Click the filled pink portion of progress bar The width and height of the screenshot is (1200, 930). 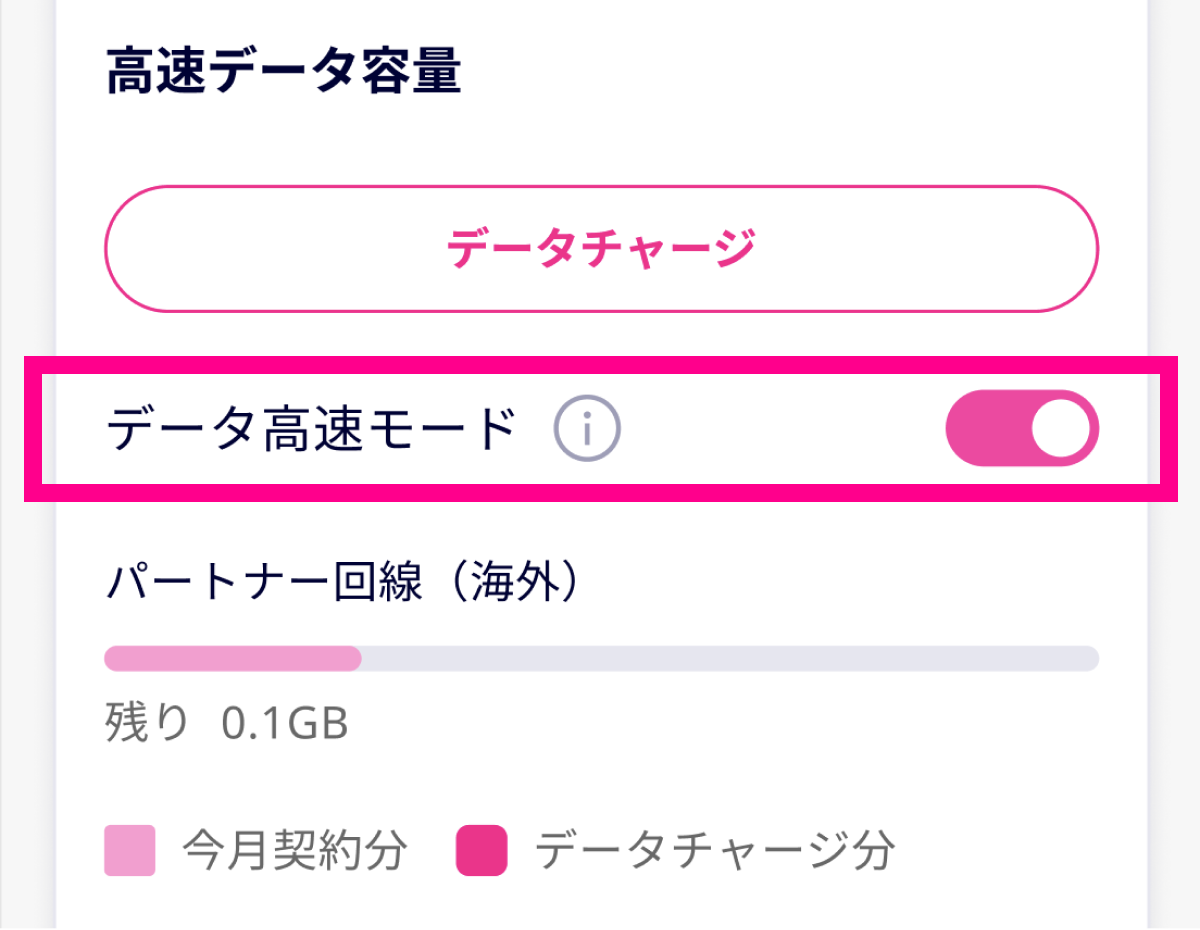(x=233, y=658)
